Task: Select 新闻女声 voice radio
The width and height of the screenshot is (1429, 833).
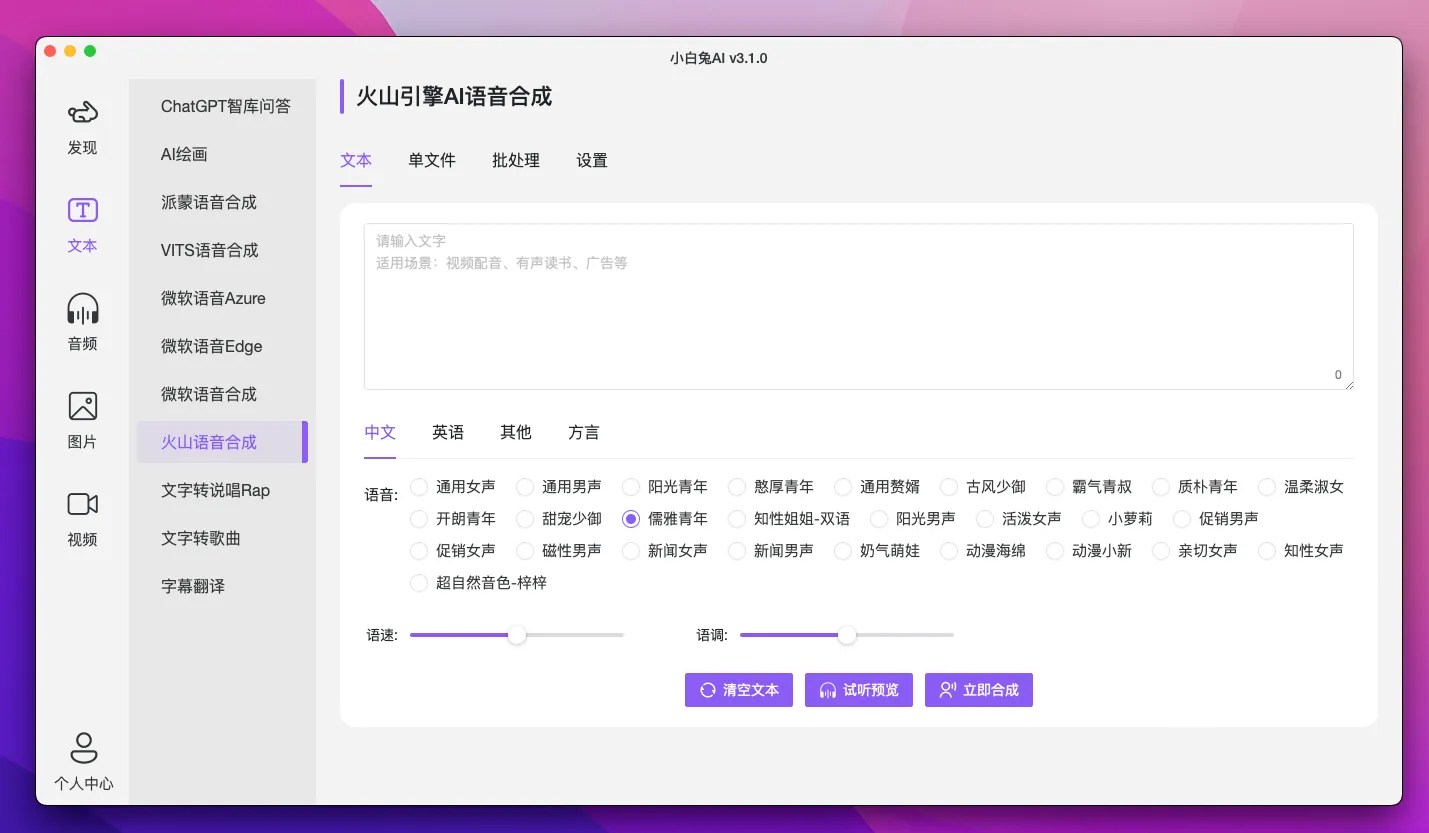Action: coord(631,551)
